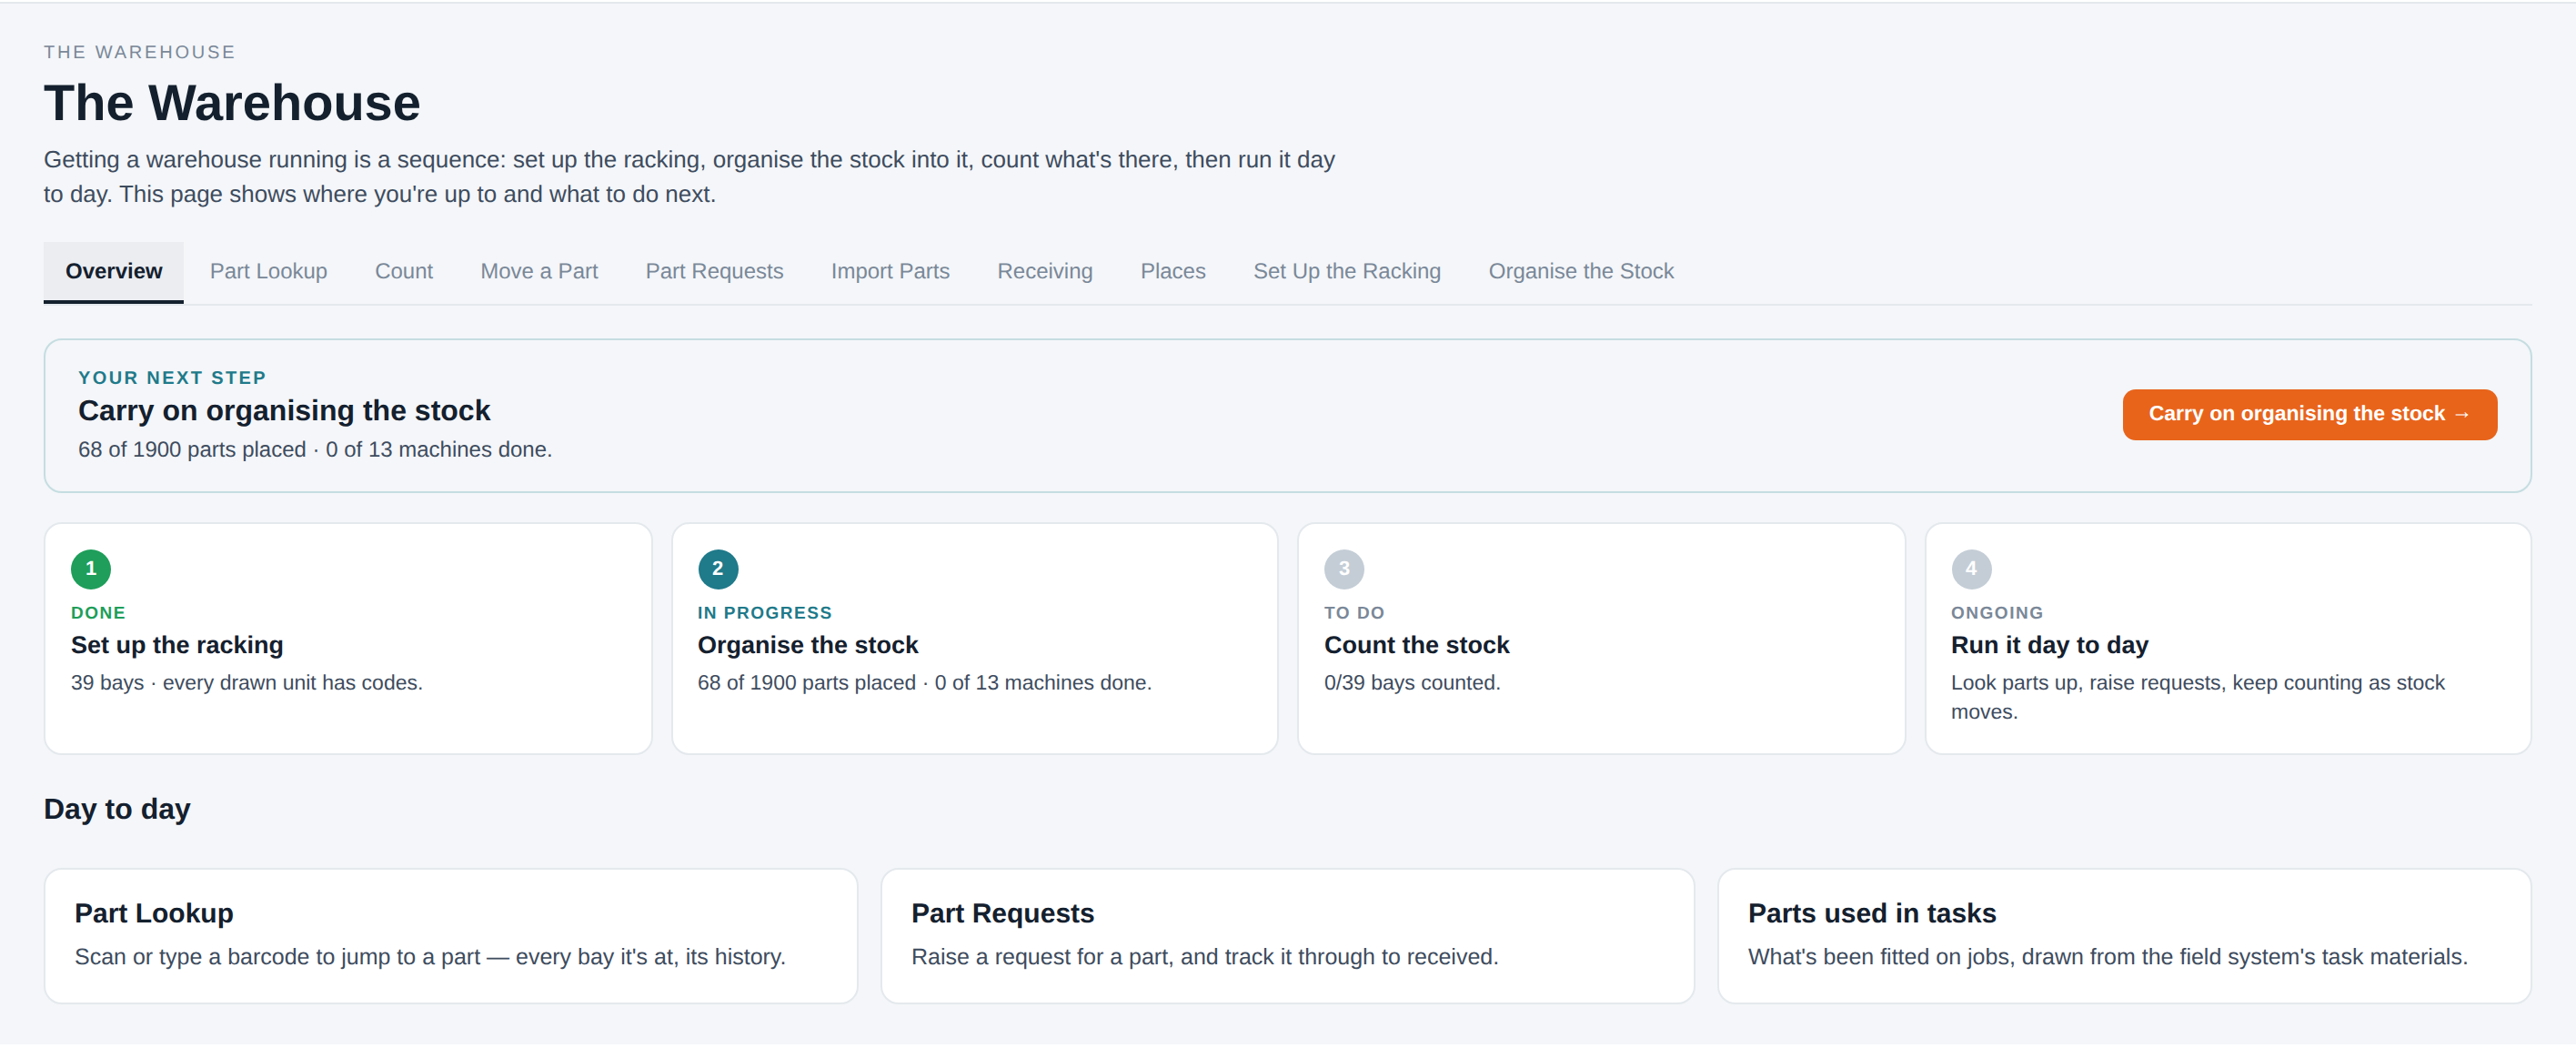The image size is (2576, 1048).
Task: Switch to the Receiving tab
Action: coord(1045,271)
